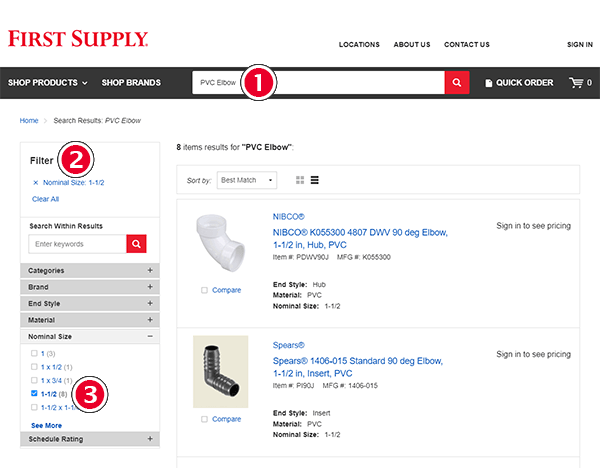Click the First Supply logo
Screen dimensions: 600x468
78,39
